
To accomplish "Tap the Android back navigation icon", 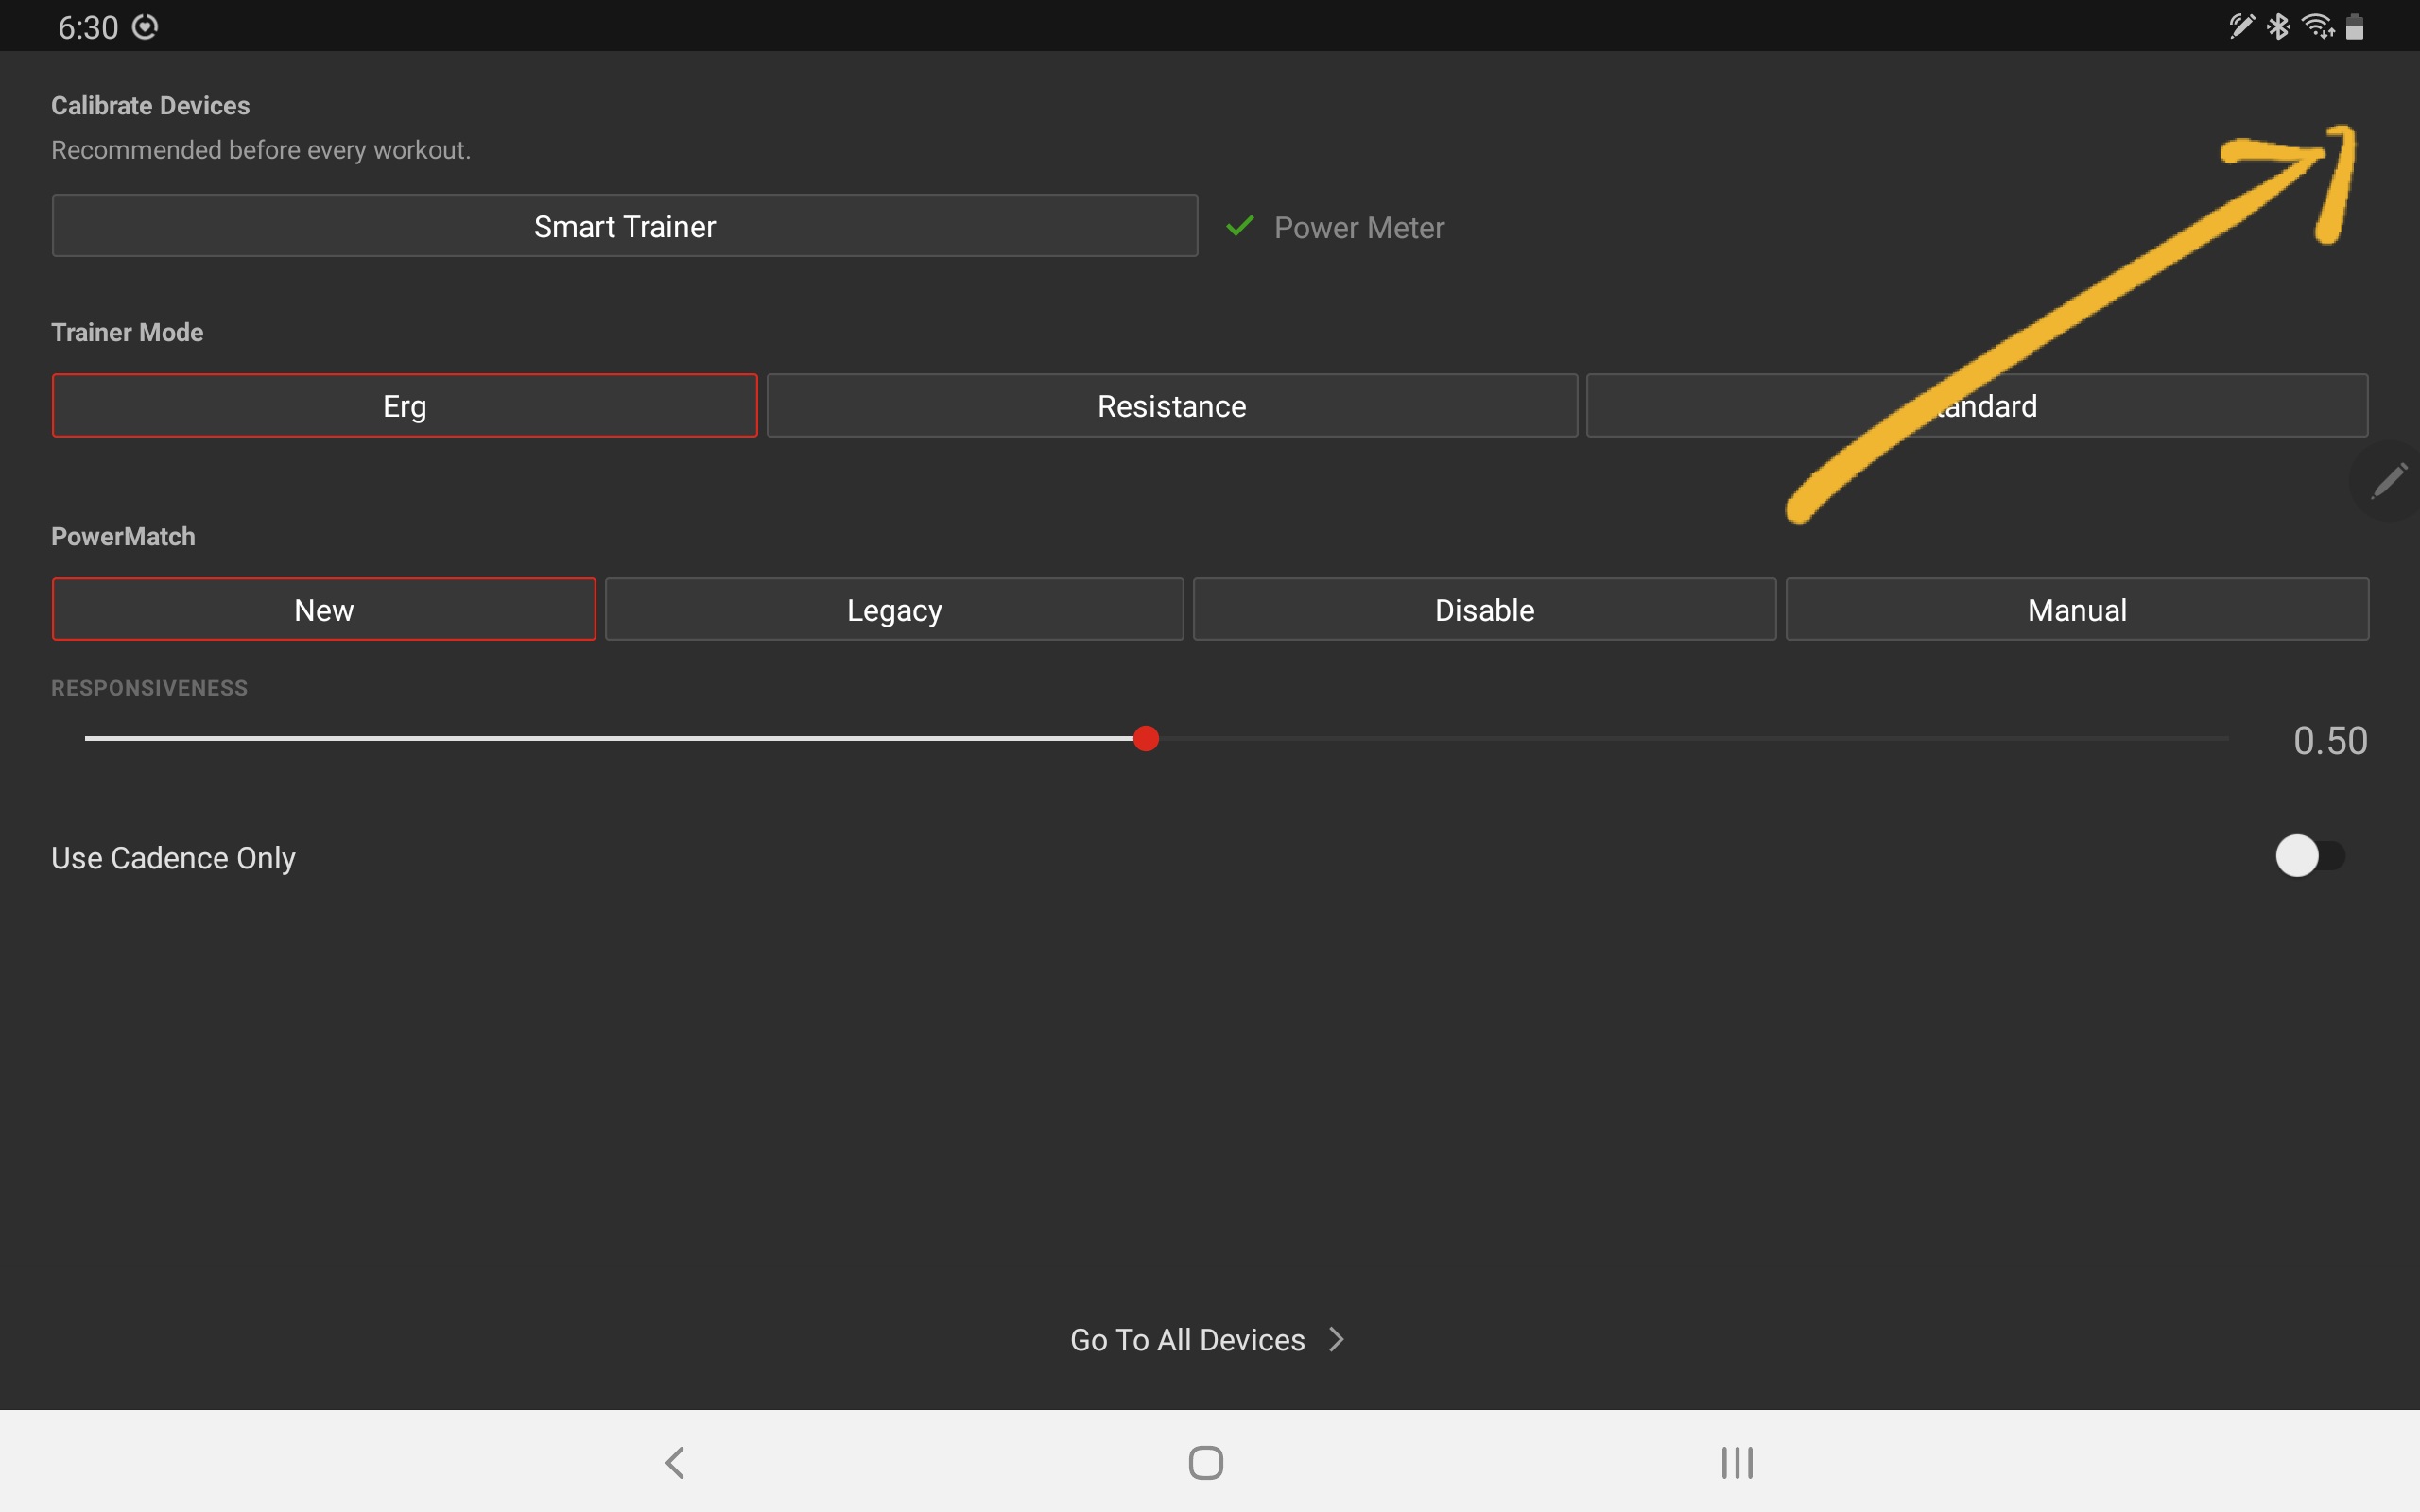I will click(676, 1462).
